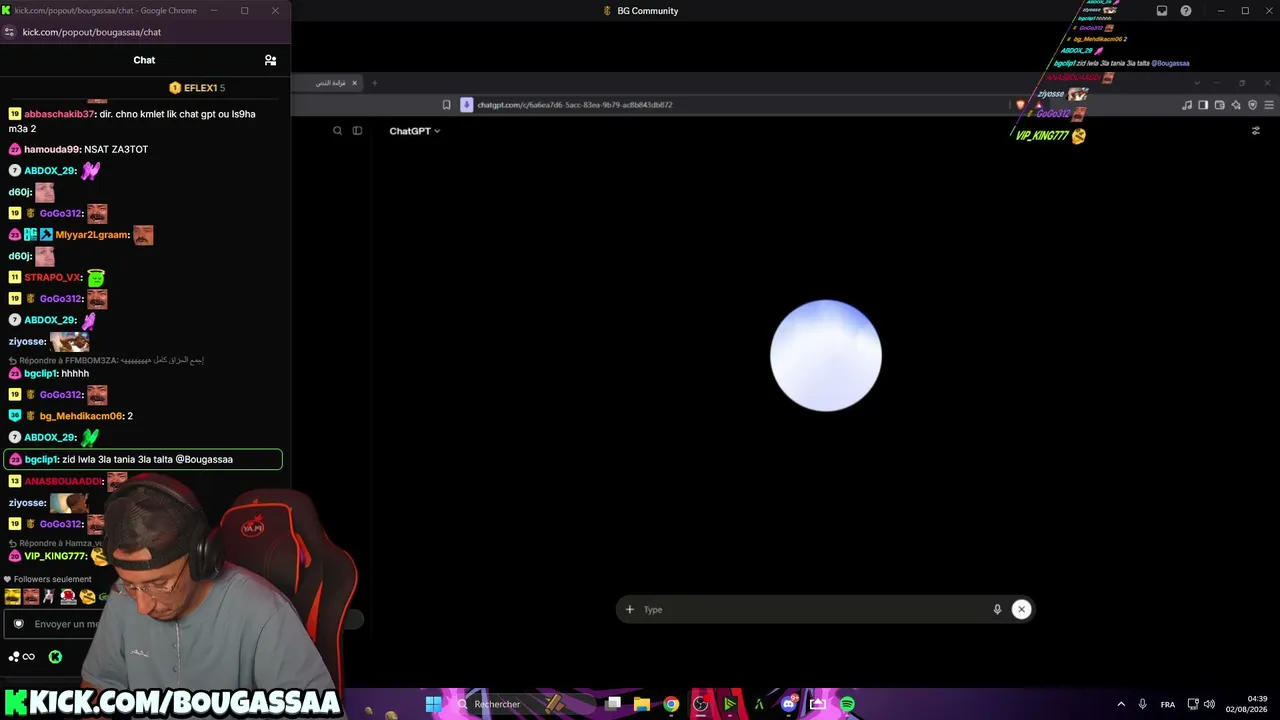This screenshot has height=720, width=1280.
Task: Open the Brave shields icon
Action: (1020, 105)
